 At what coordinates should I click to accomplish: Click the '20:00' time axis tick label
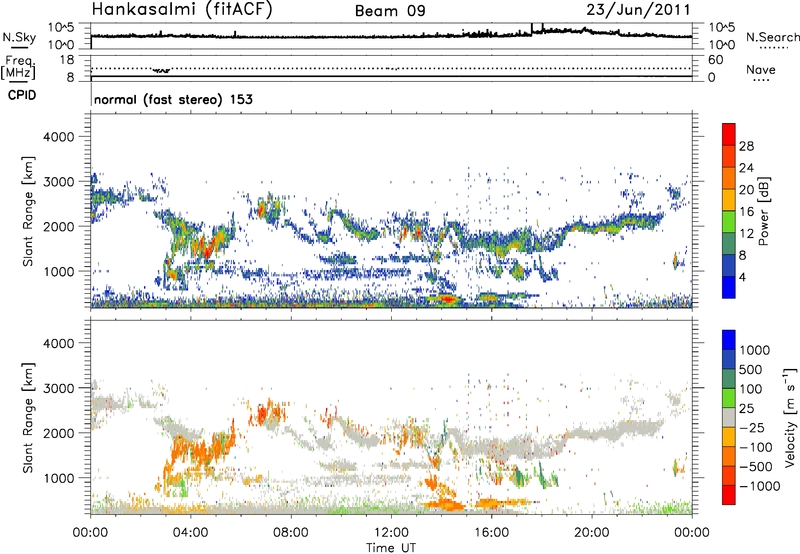(x=591, y=533)
